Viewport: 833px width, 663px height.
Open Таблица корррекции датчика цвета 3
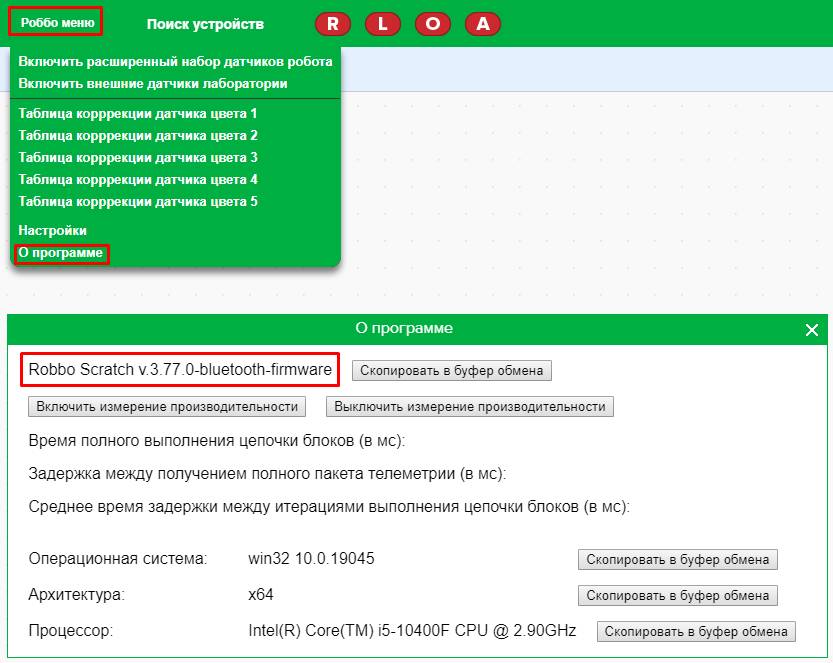tap(138, 157)
